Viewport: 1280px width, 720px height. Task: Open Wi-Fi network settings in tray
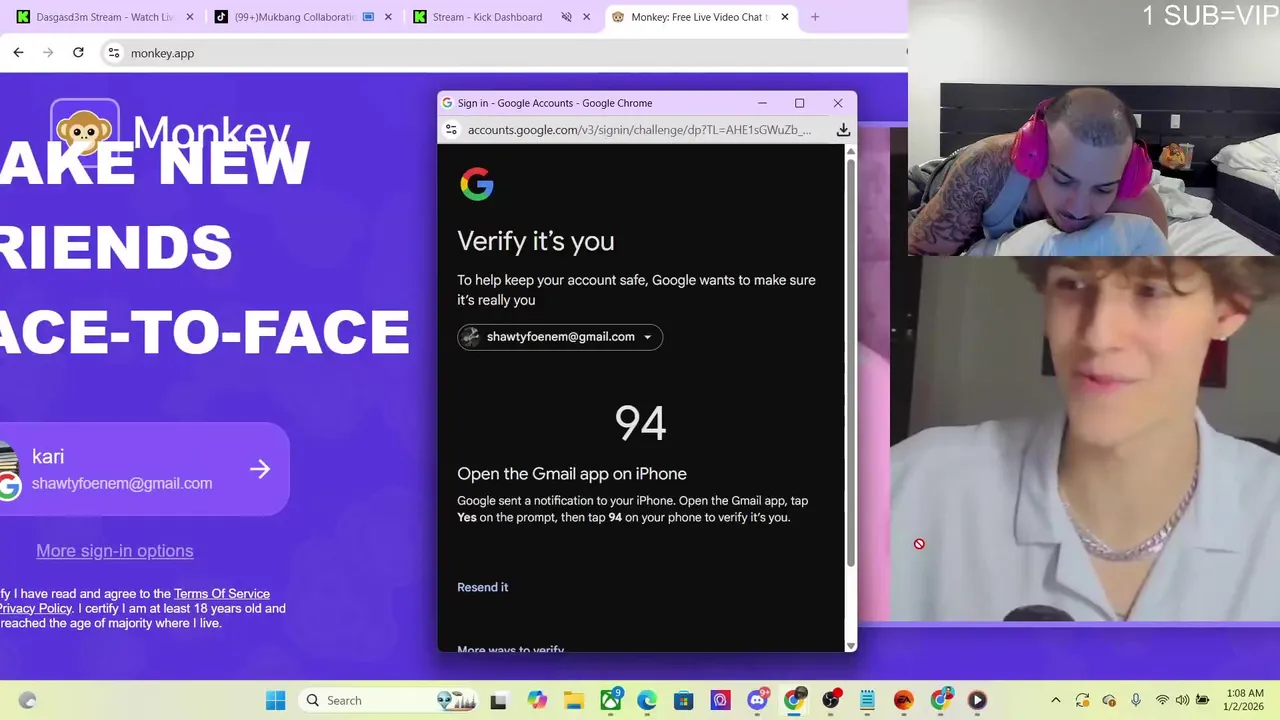[x=1162, y=701]
